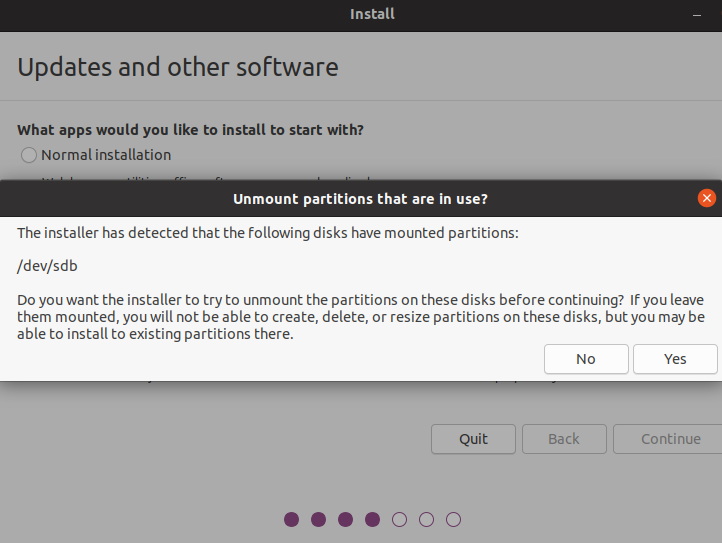The height and width of the screenshot is (543, 722).
Task: Click the first filled progress dot
Action: (292, 519)
